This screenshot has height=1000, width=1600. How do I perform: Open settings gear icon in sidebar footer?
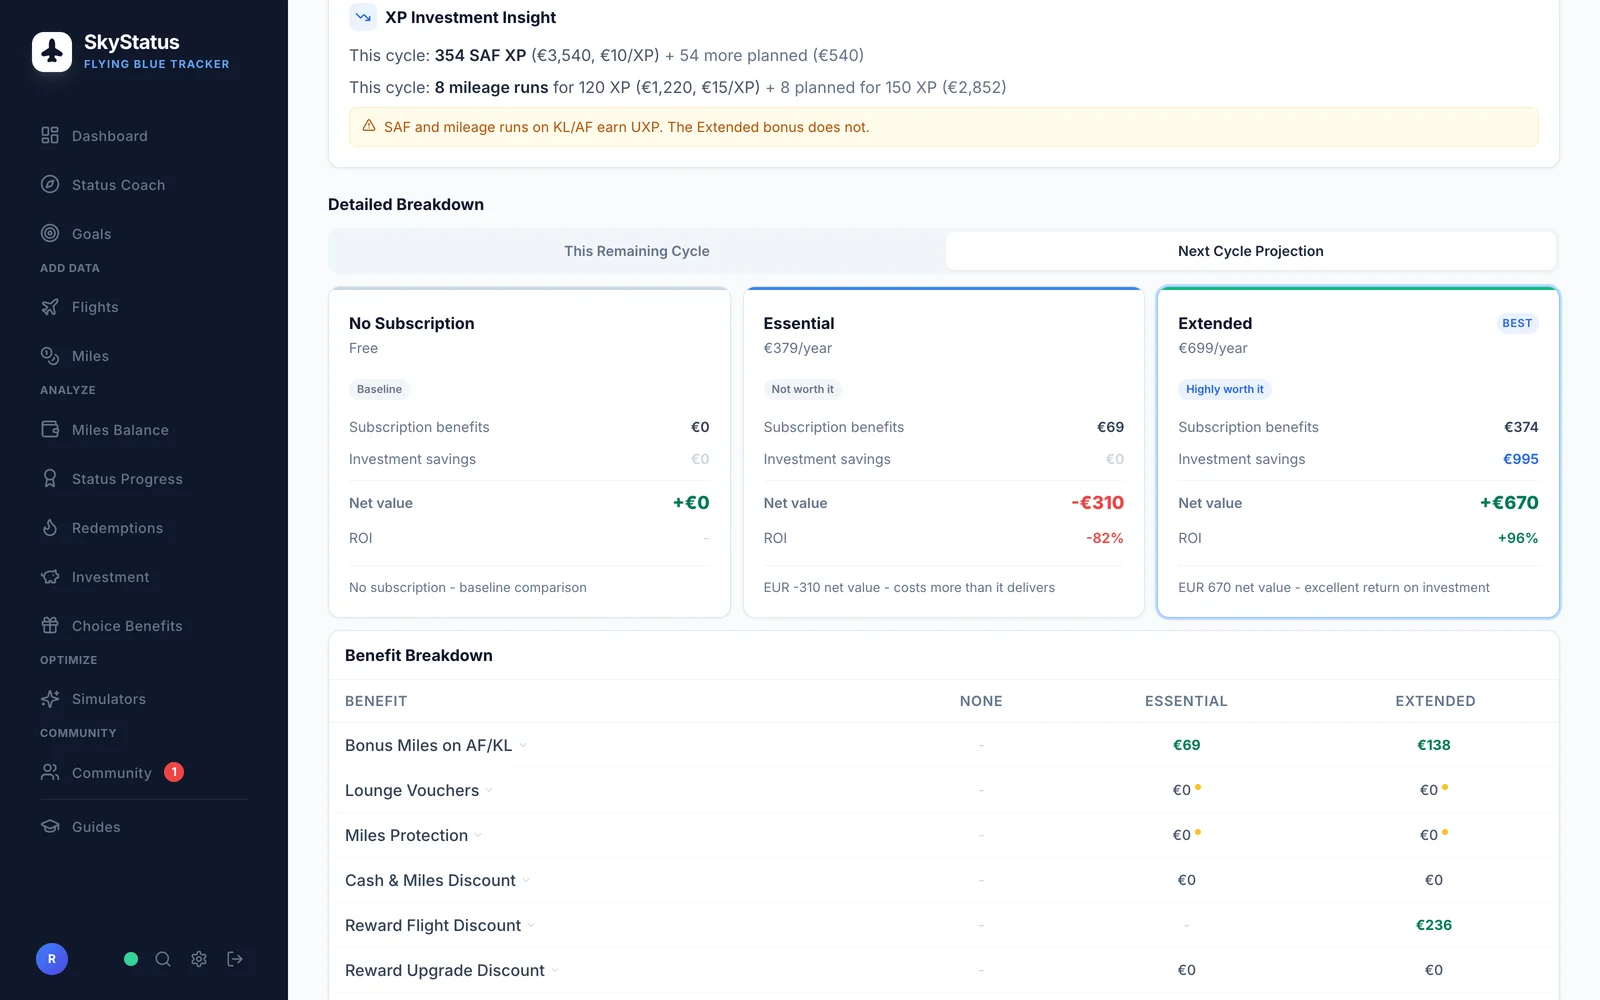click(x=199, y=959)
